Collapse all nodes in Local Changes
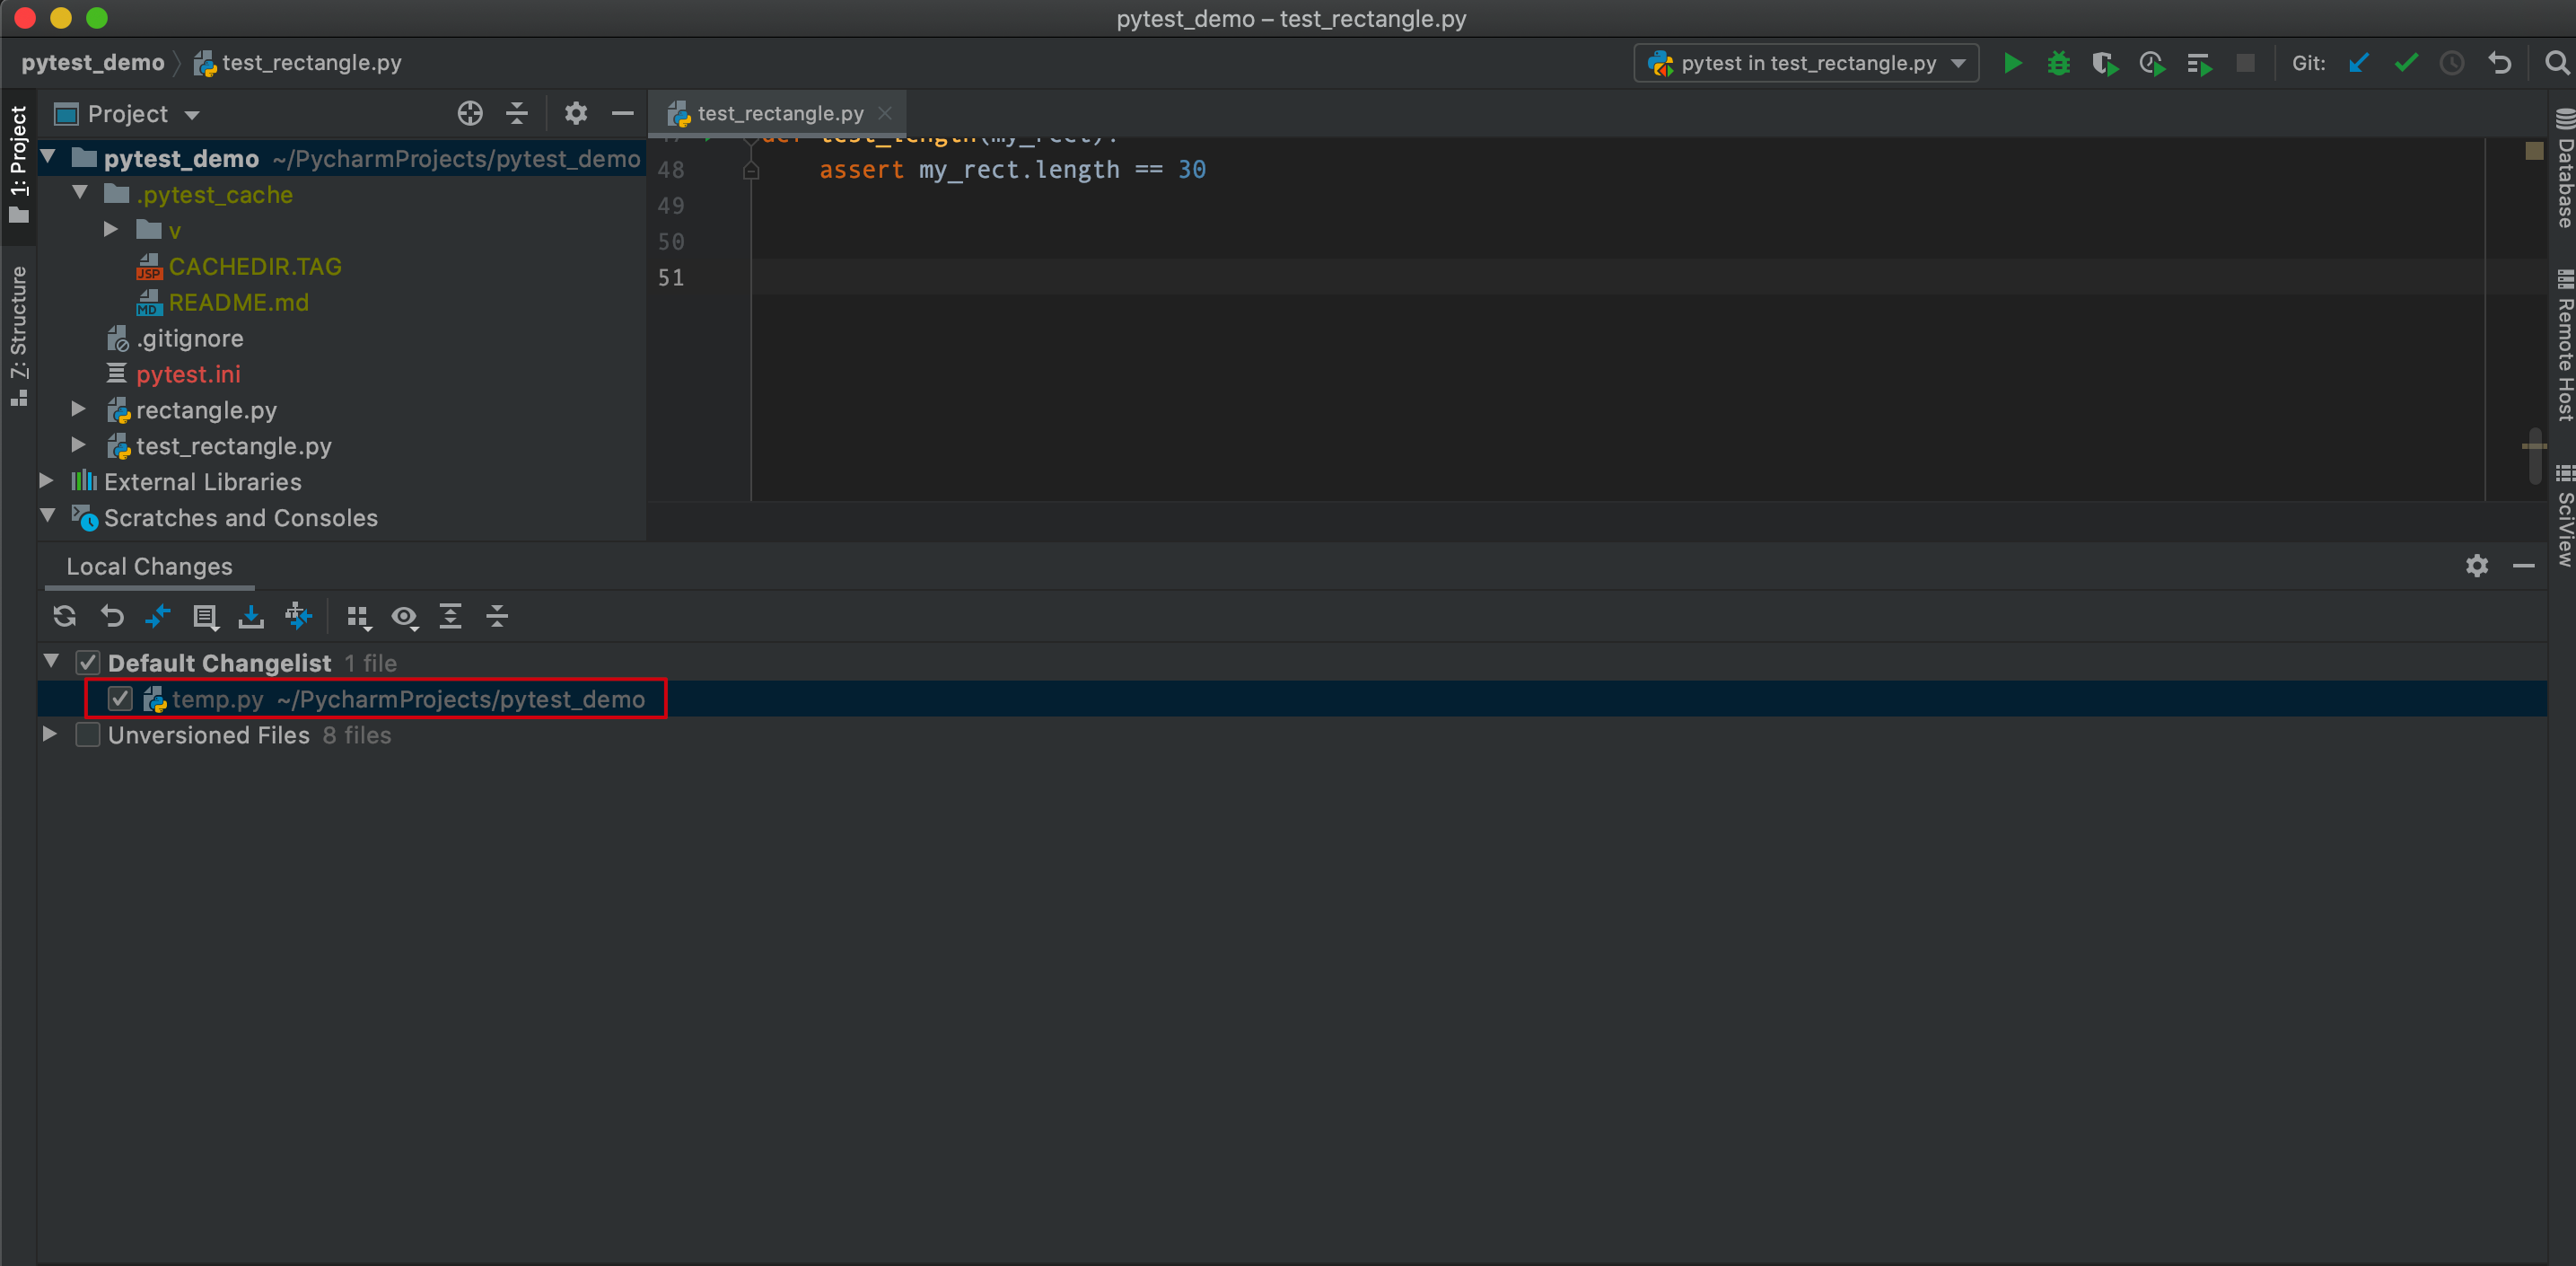2576x1266 pixels. [497, 616]
